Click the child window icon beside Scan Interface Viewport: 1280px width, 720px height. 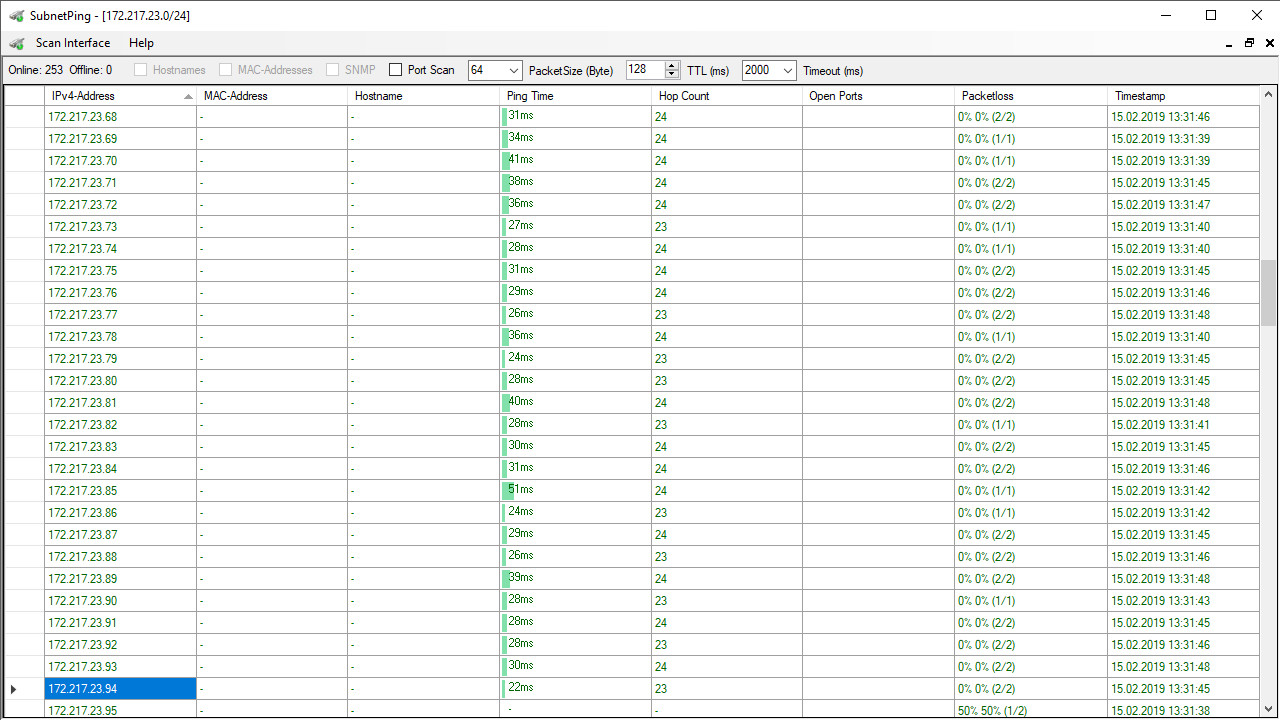click(16, 43)
